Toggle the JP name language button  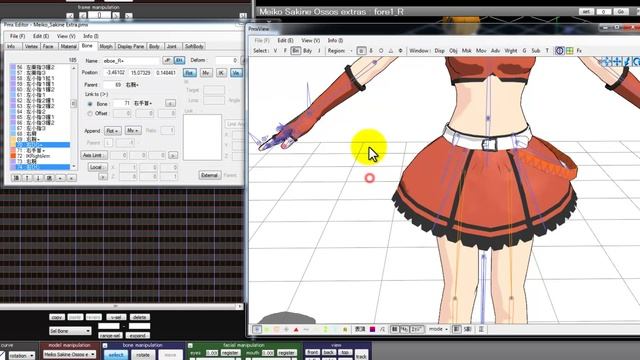tap(167, 60)
